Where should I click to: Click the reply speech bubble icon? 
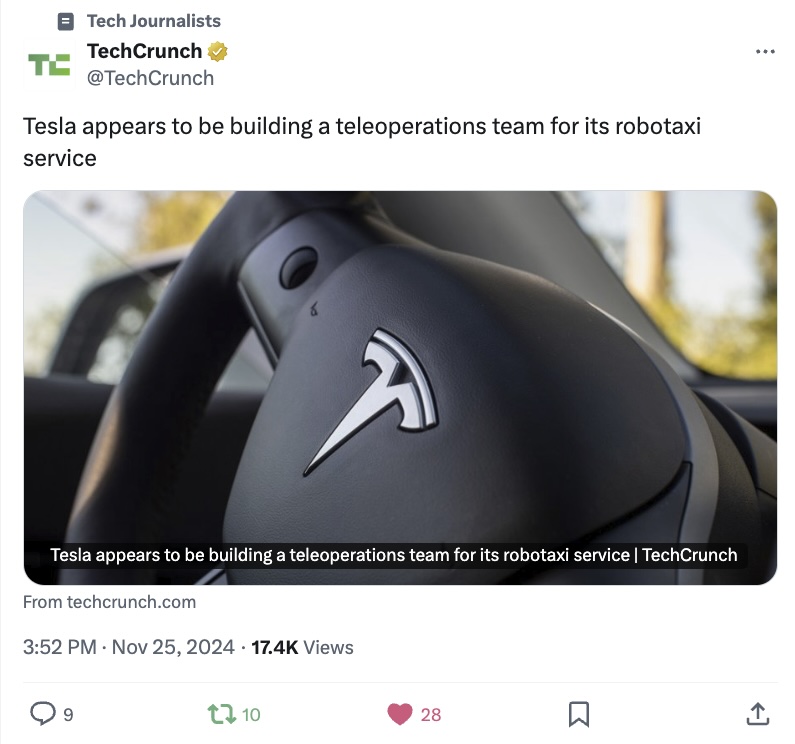43,713
